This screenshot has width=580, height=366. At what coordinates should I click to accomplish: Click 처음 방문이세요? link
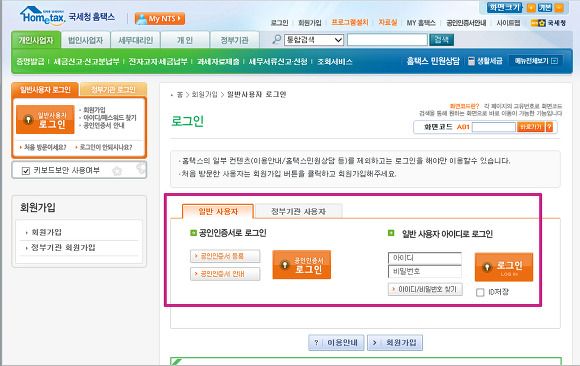[44, 147]
